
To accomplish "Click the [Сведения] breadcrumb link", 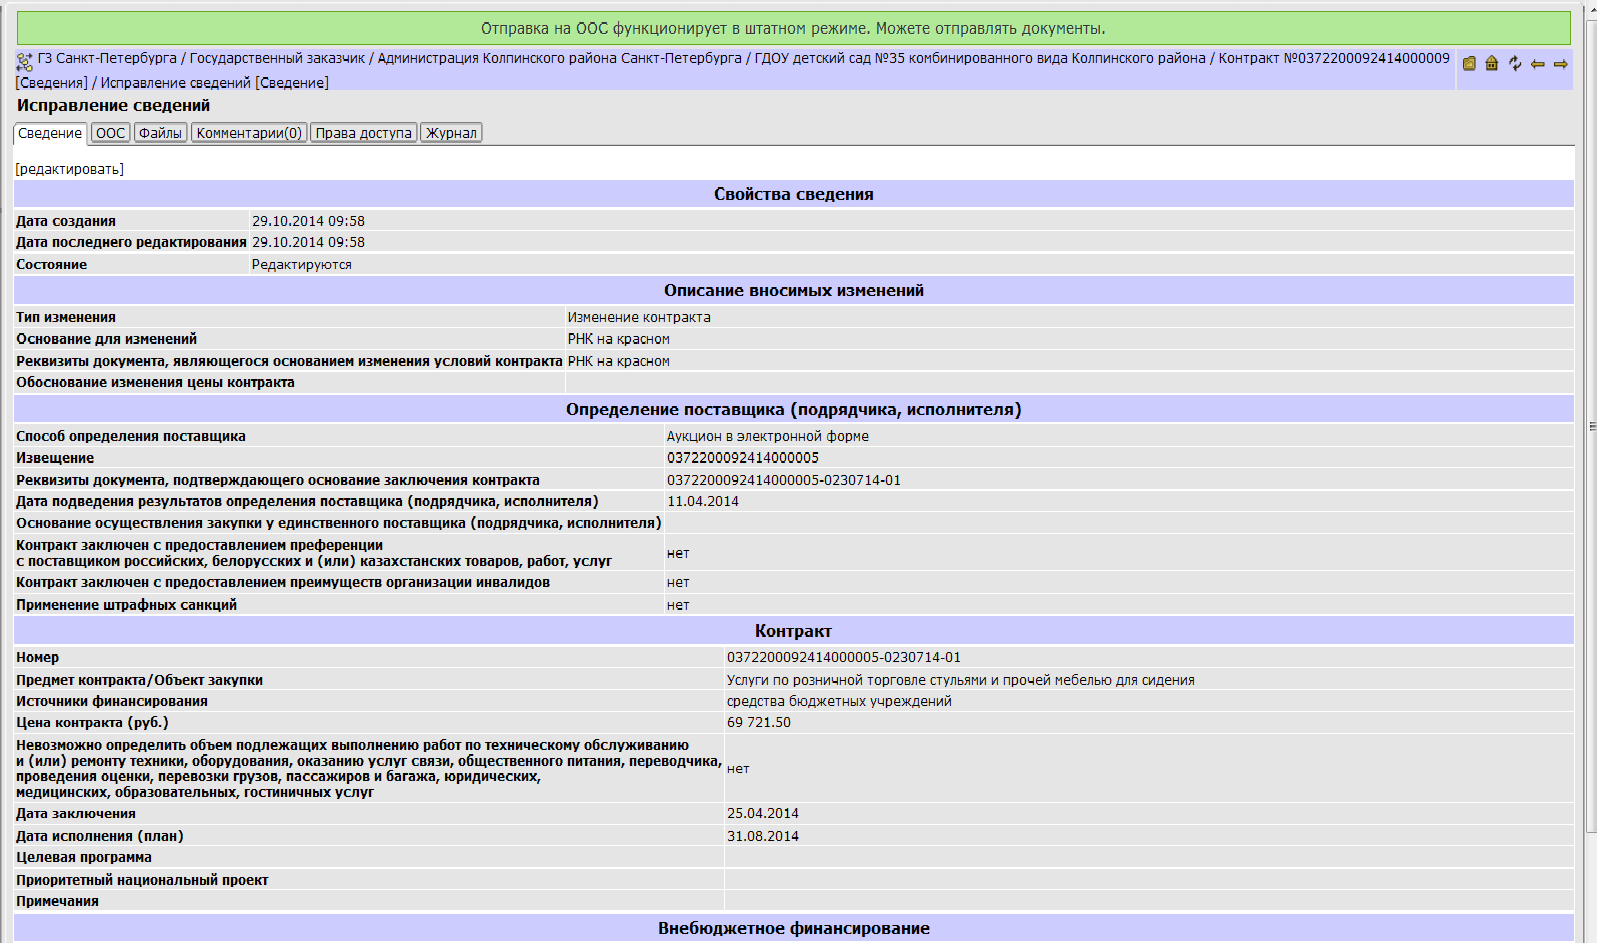I will pyautogui.click(x=52, y=83).
